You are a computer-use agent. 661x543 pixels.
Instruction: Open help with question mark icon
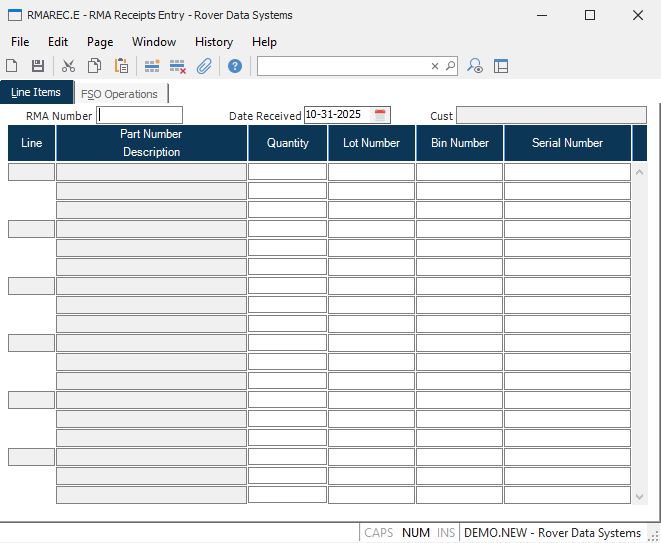pyautogui.click(x=235, y=66)
